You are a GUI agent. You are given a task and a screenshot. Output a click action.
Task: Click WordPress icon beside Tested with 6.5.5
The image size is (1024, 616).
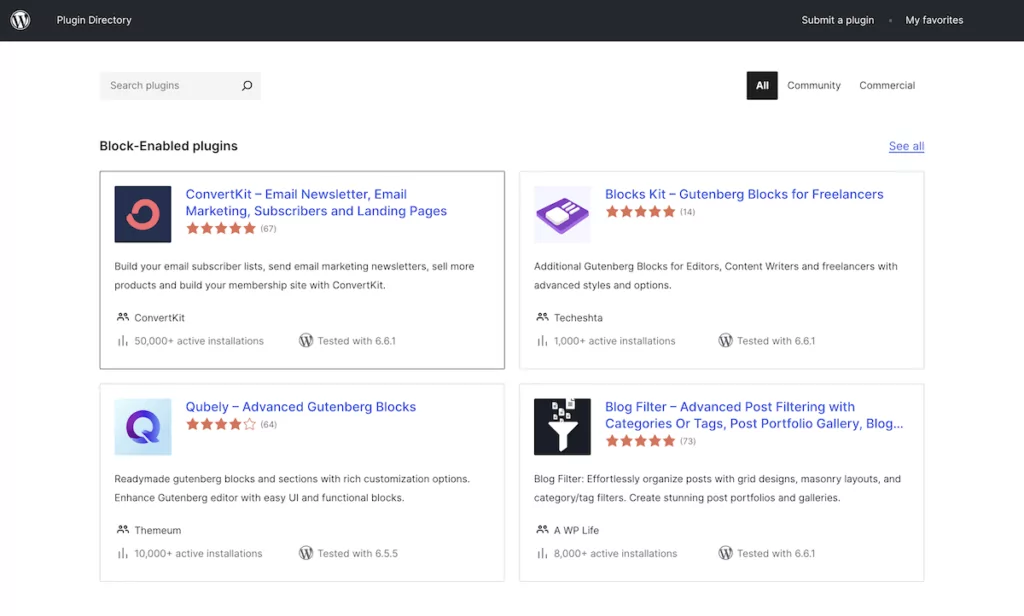point(306,553)
